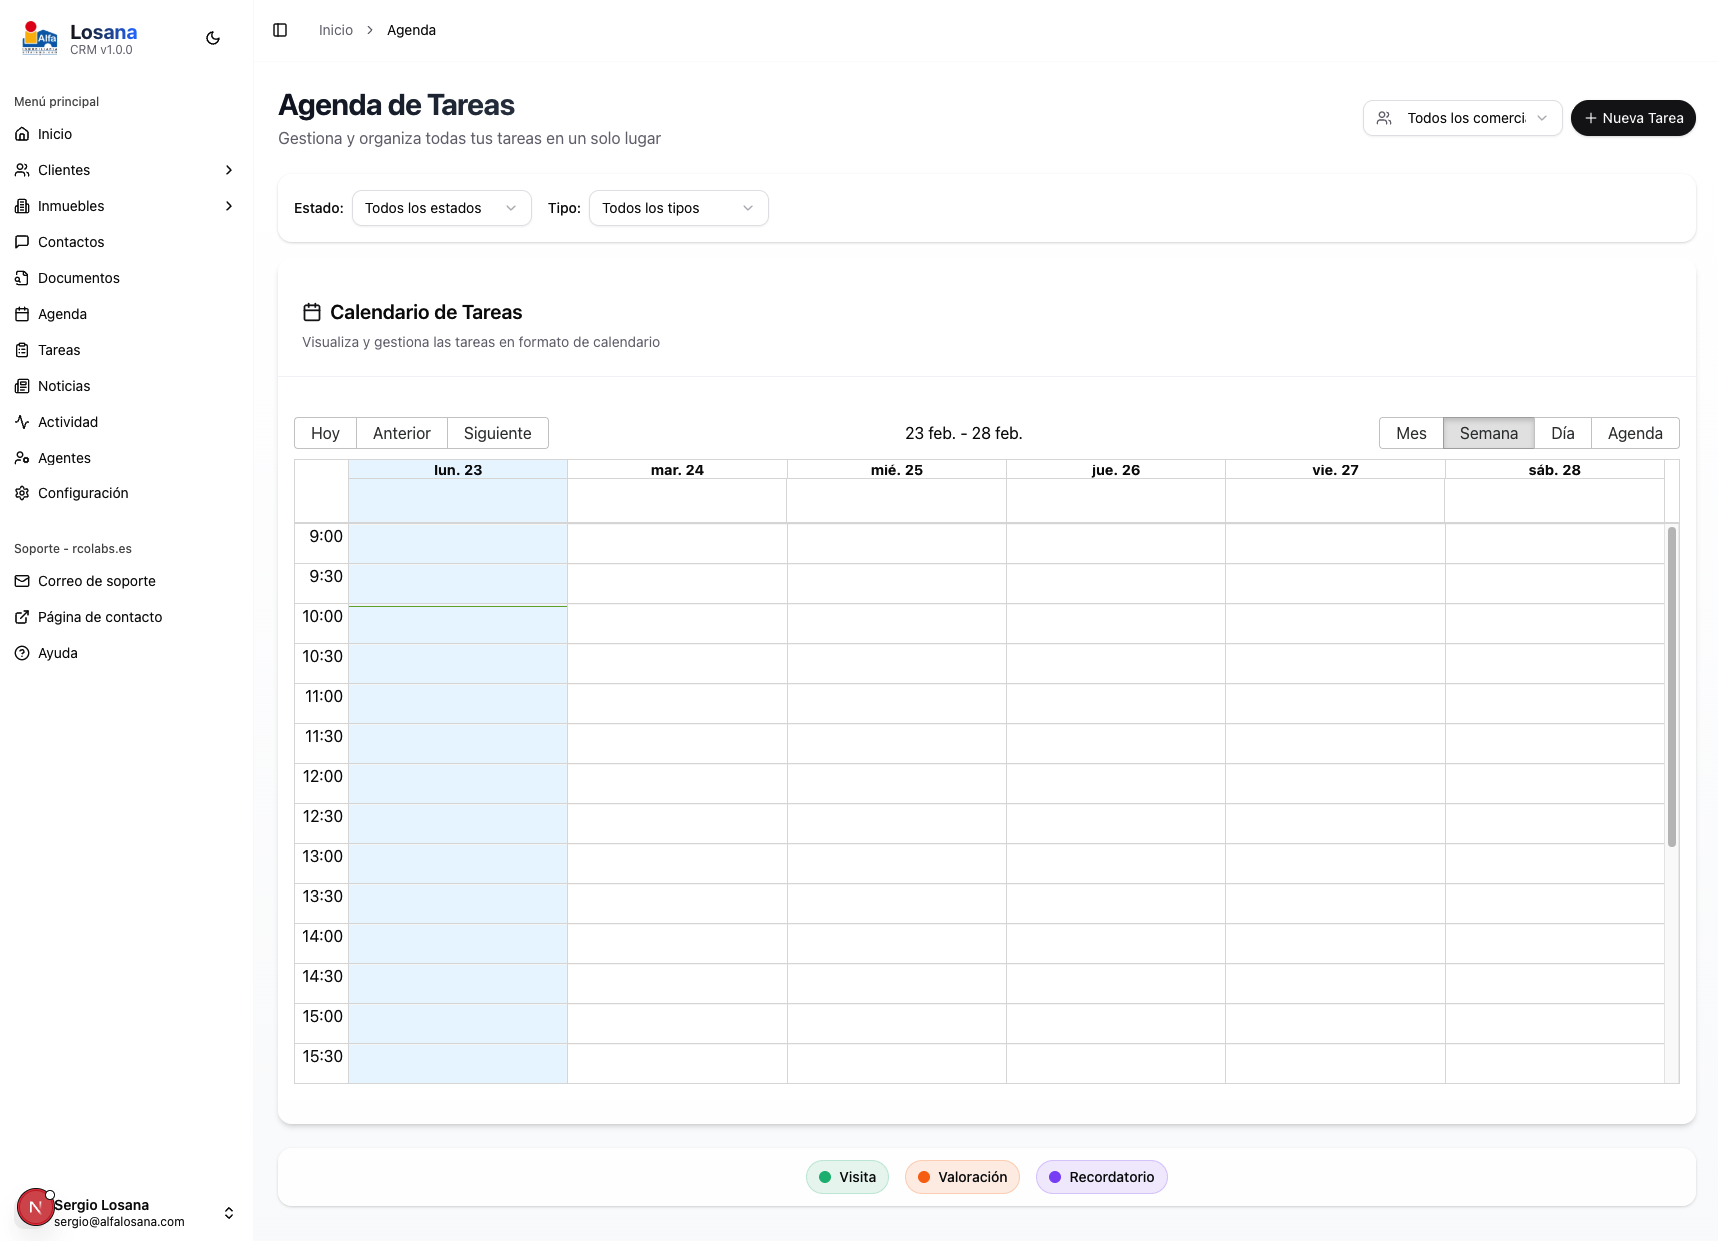Switch calendar to Mes view
The width and height of the screenshot is (1718, 1241).
click(x=1411, y=433)
